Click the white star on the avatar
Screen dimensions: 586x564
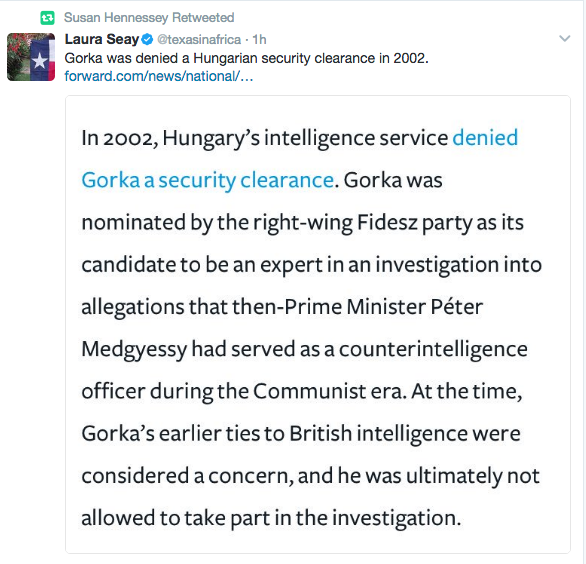click(x=39, y=60)
